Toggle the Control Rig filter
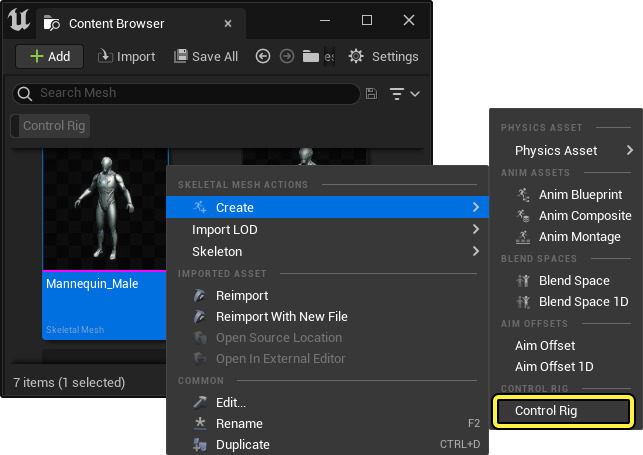 [x=50, y=126]
